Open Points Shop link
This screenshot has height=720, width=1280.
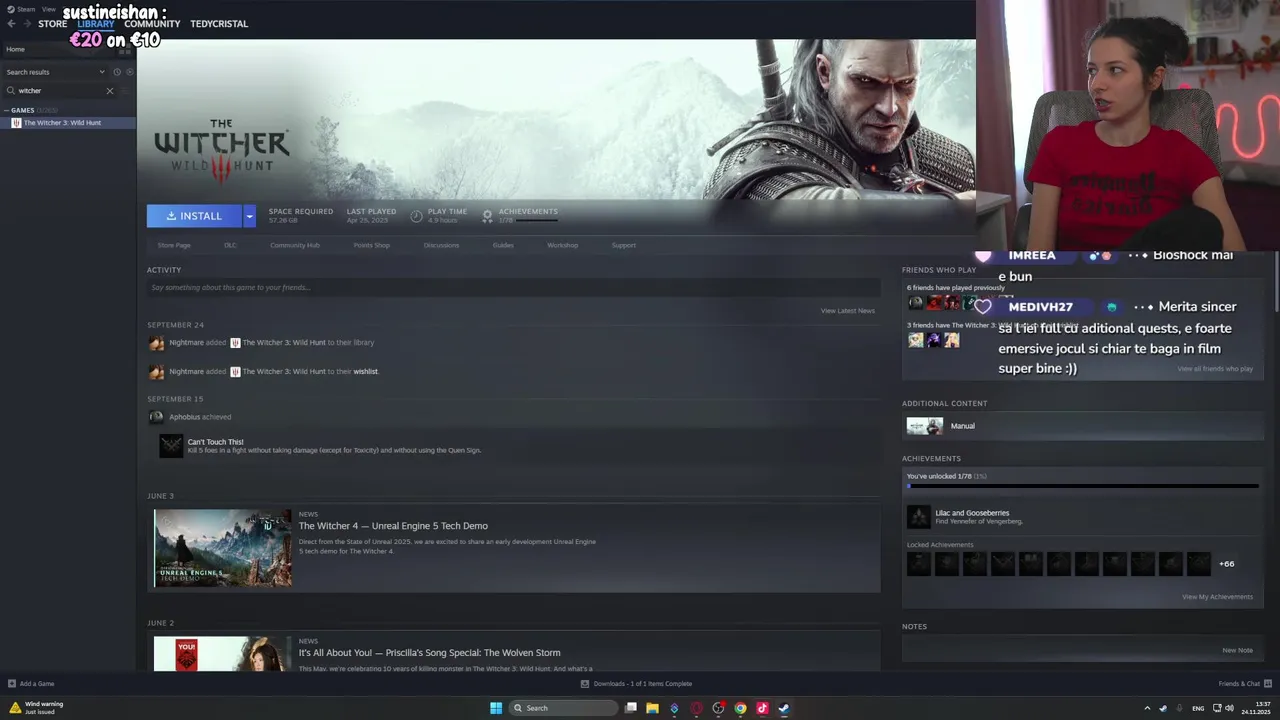tap(372, 245)
